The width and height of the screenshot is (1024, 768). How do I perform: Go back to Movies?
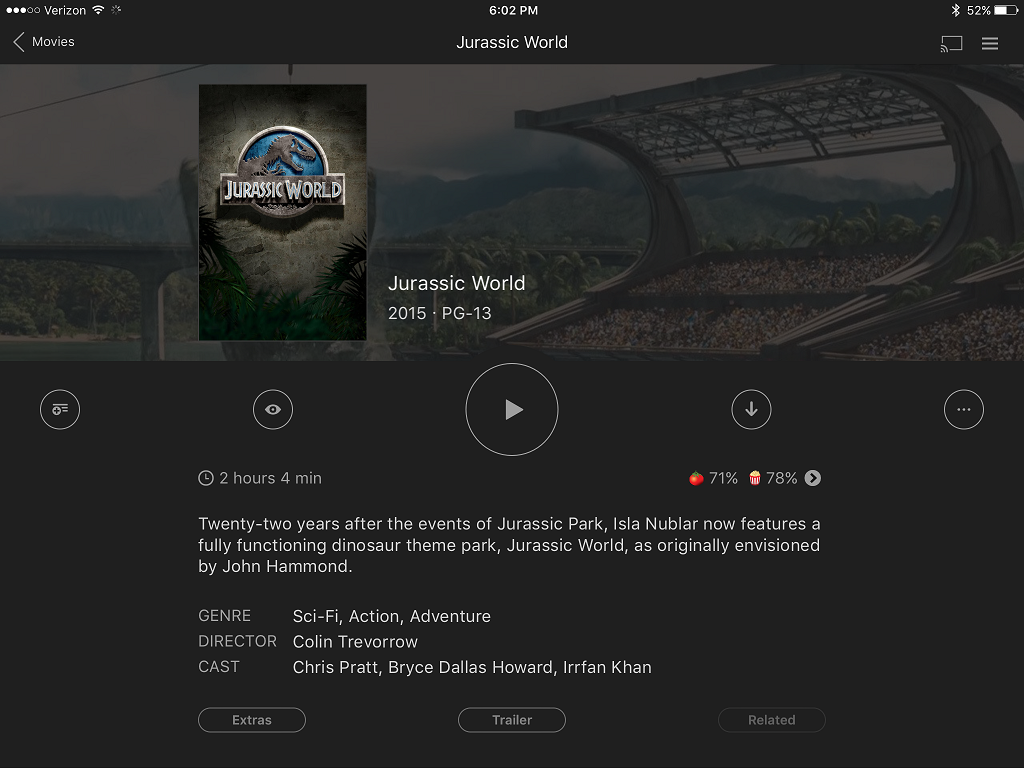pyautogui.click(x=44, y=42)
